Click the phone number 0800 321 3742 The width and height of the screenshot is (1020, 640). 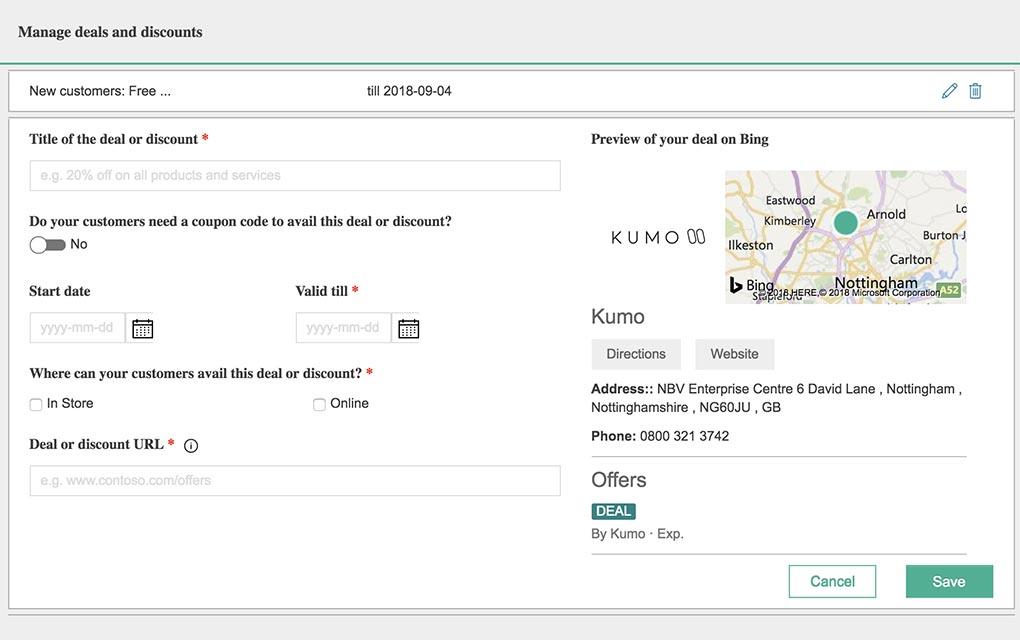click(684, 436)
